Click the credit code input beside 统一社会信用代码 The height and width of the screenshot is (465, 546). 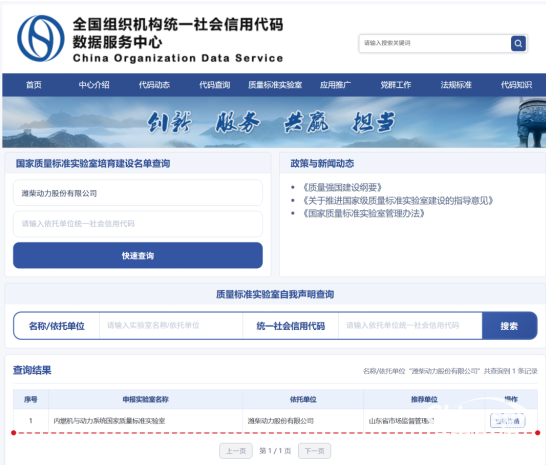tap(410, 326)
